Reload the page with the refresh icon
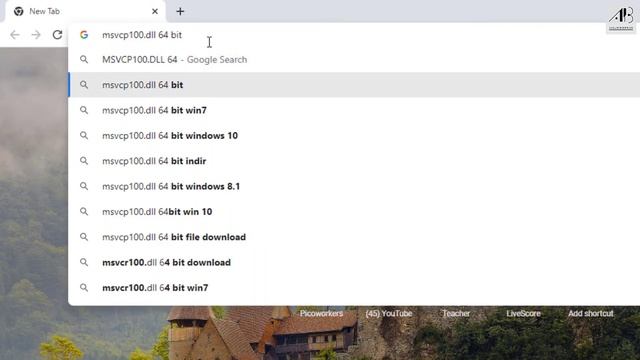640x360 pixels. 57,35
